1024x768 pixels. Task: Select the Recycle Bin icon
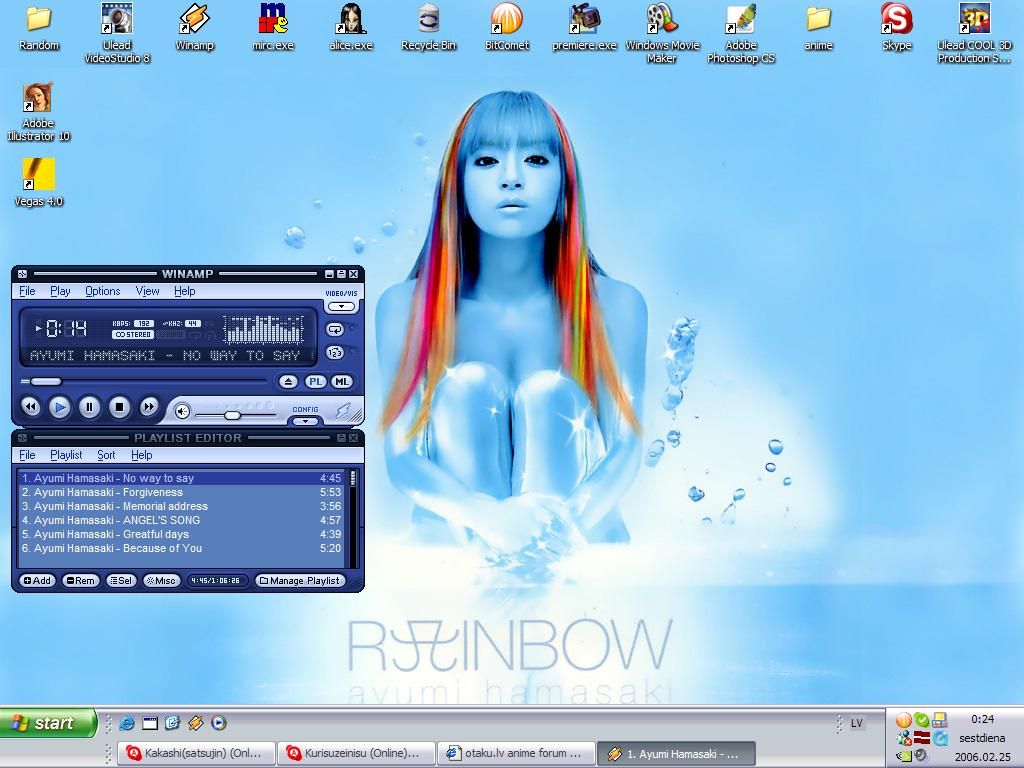[x=428, y=27]
